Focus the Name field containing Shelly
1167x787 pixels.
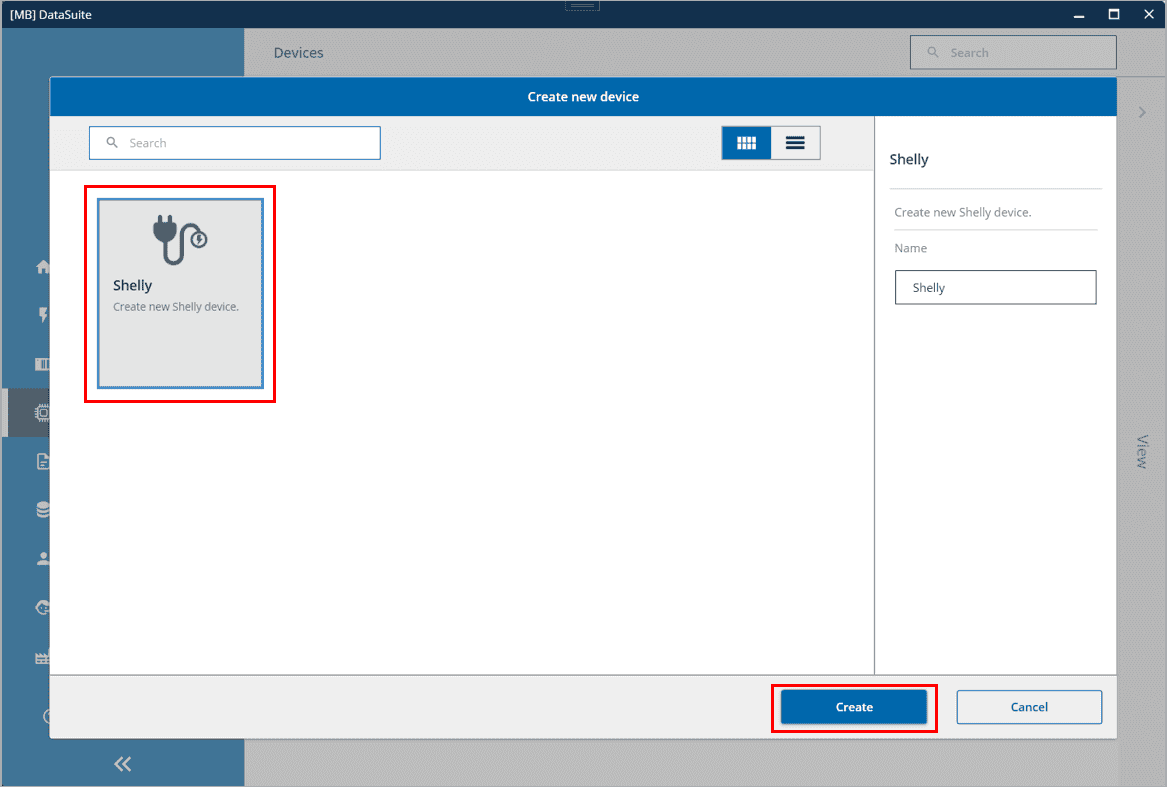[995, 287]
